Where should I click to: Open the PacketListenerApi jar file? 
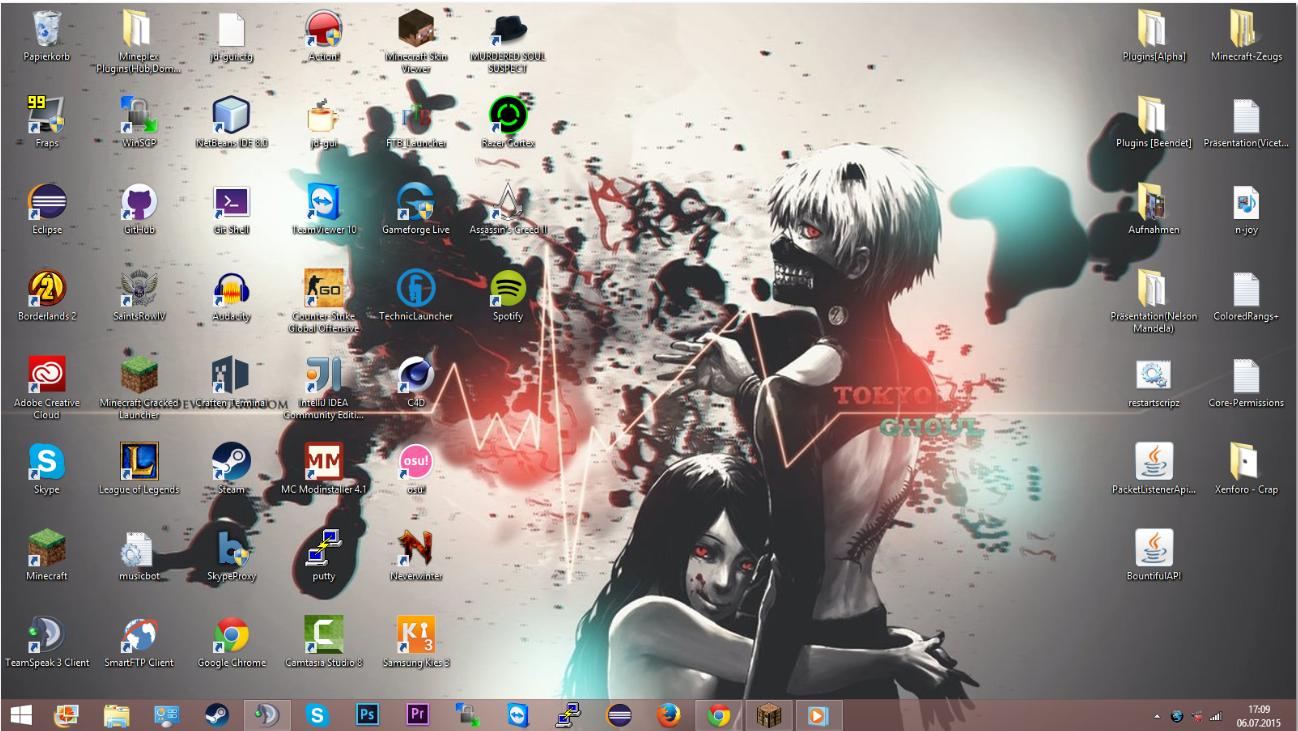coord(1154,470)
